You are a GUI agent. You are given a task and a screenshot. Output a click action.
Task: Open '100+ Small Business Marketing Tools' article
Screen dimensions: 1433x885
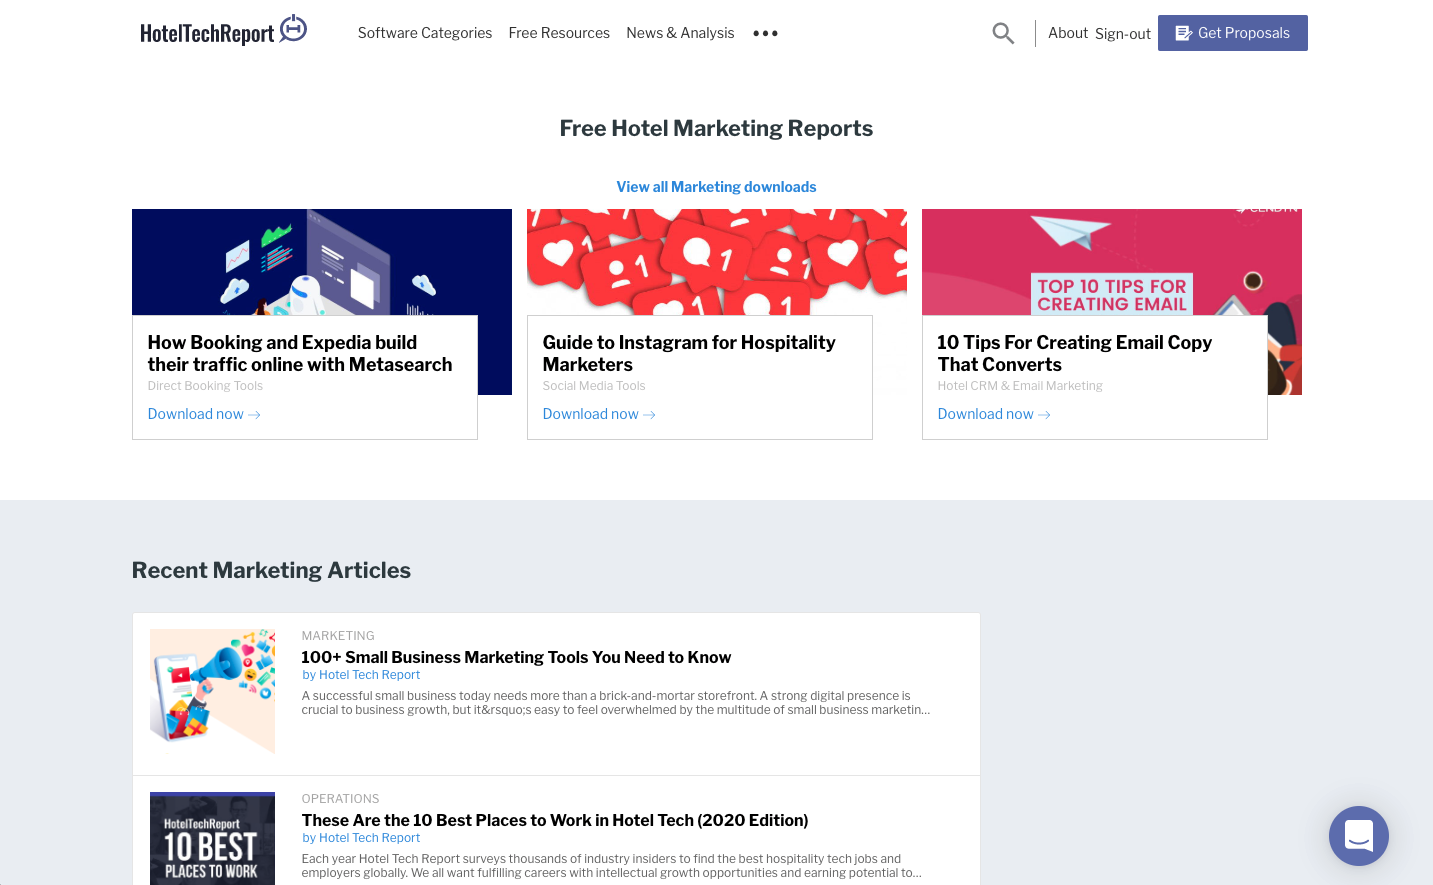[x=516, y=657]
